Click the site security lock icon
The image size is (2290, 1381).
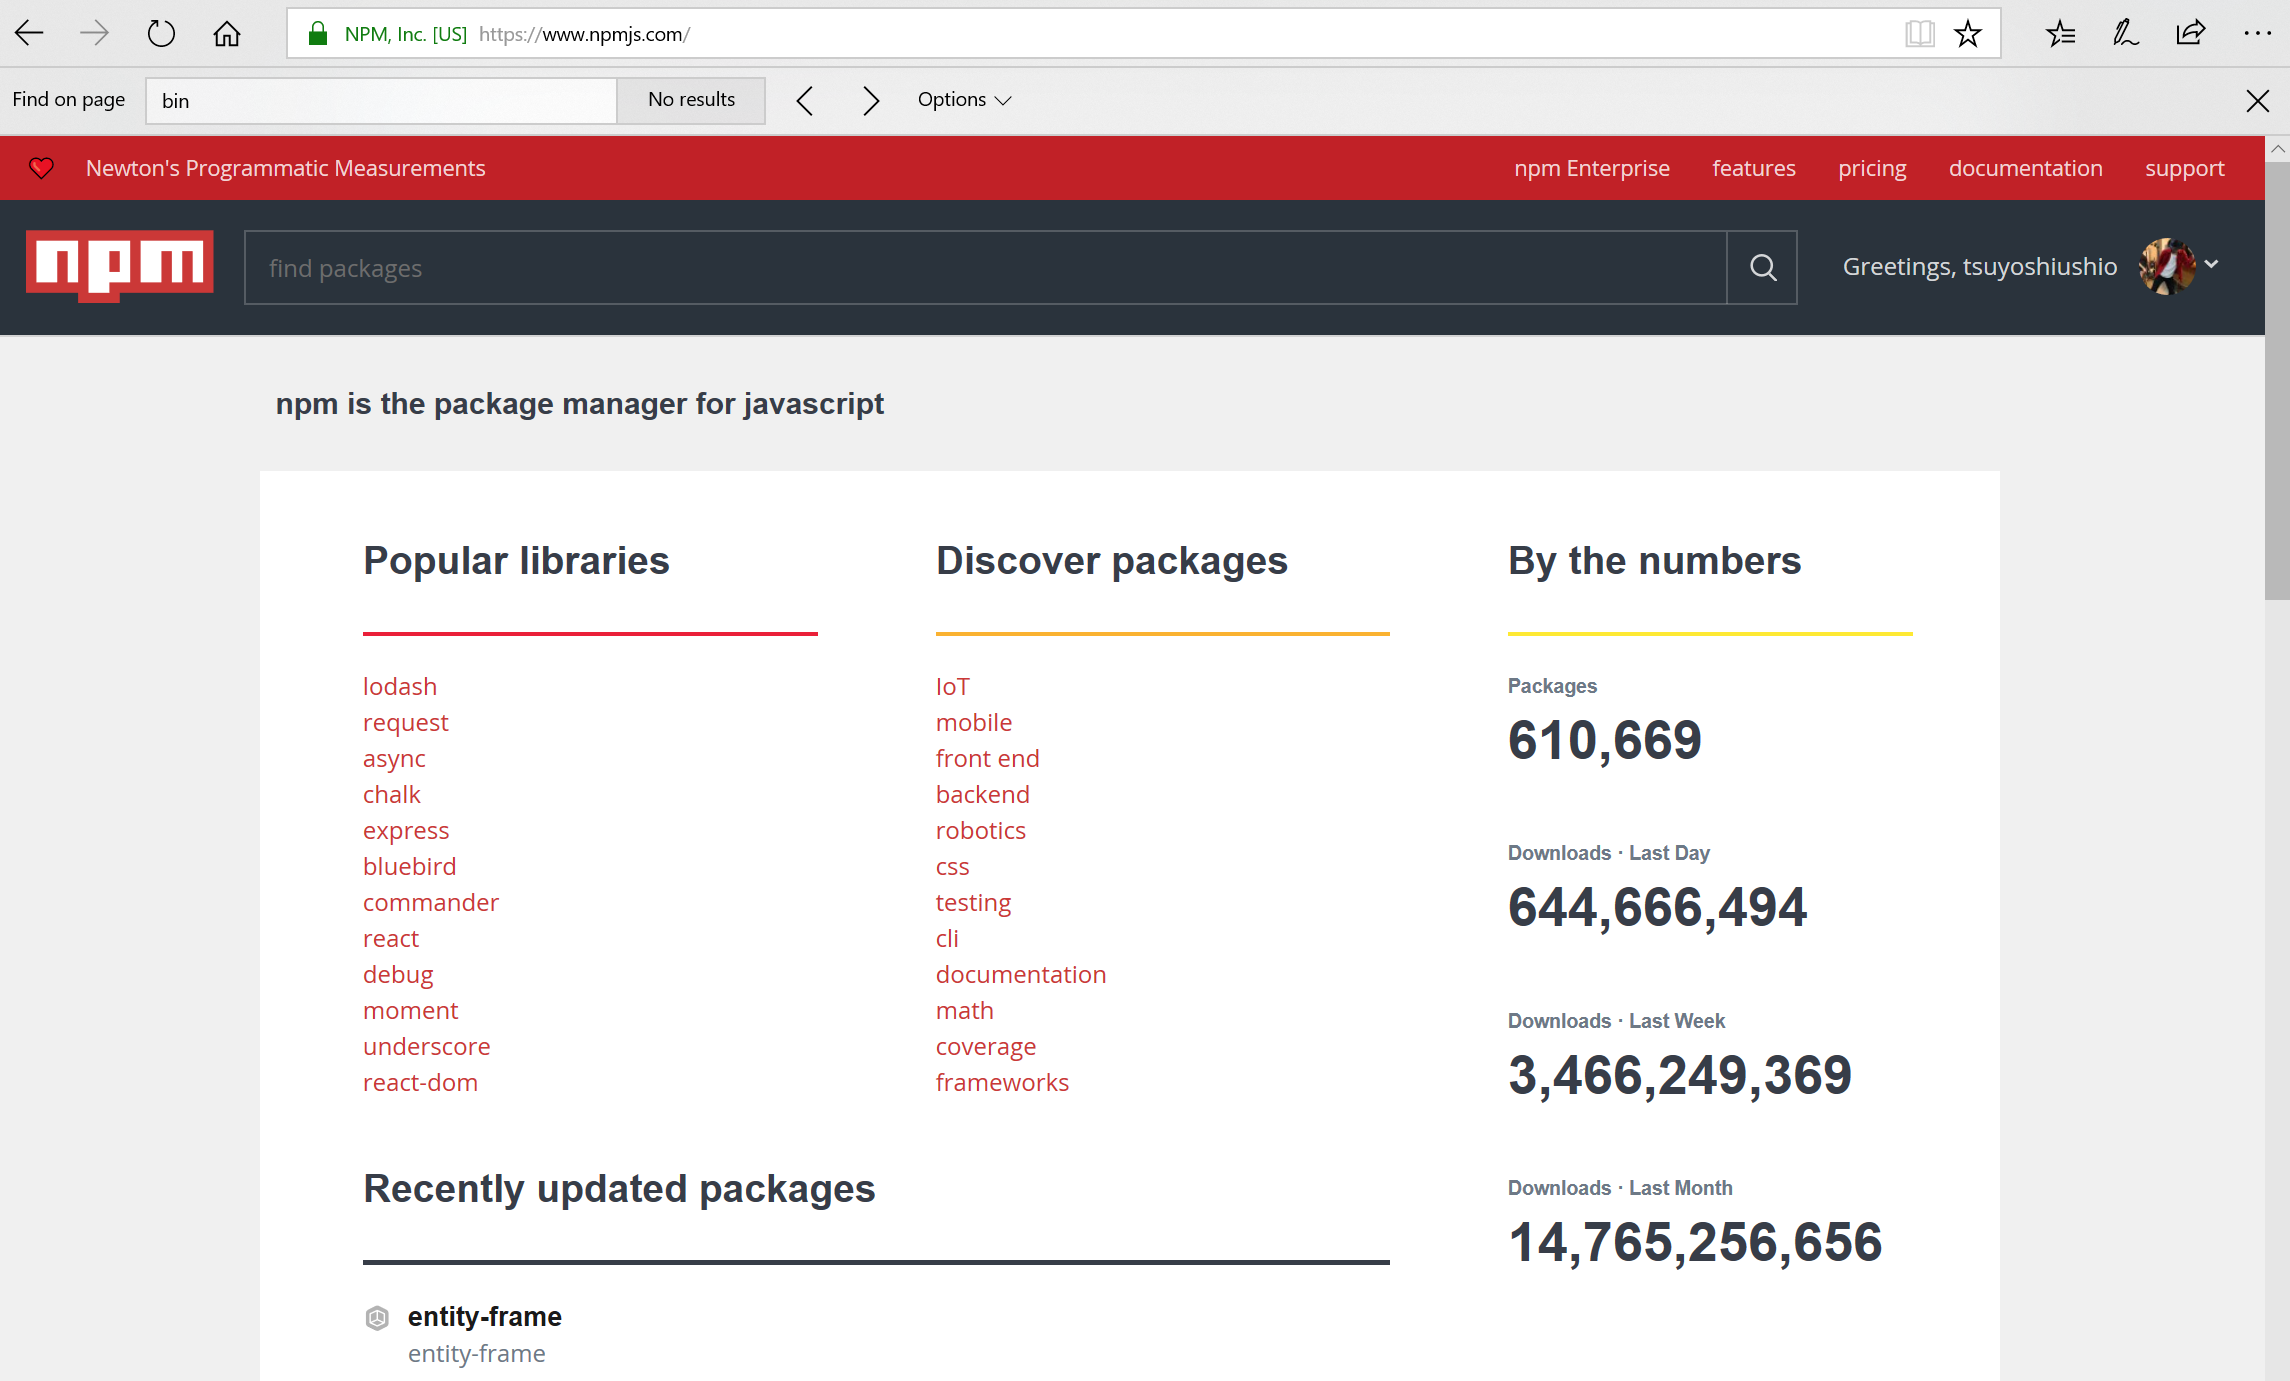point(317,32)
